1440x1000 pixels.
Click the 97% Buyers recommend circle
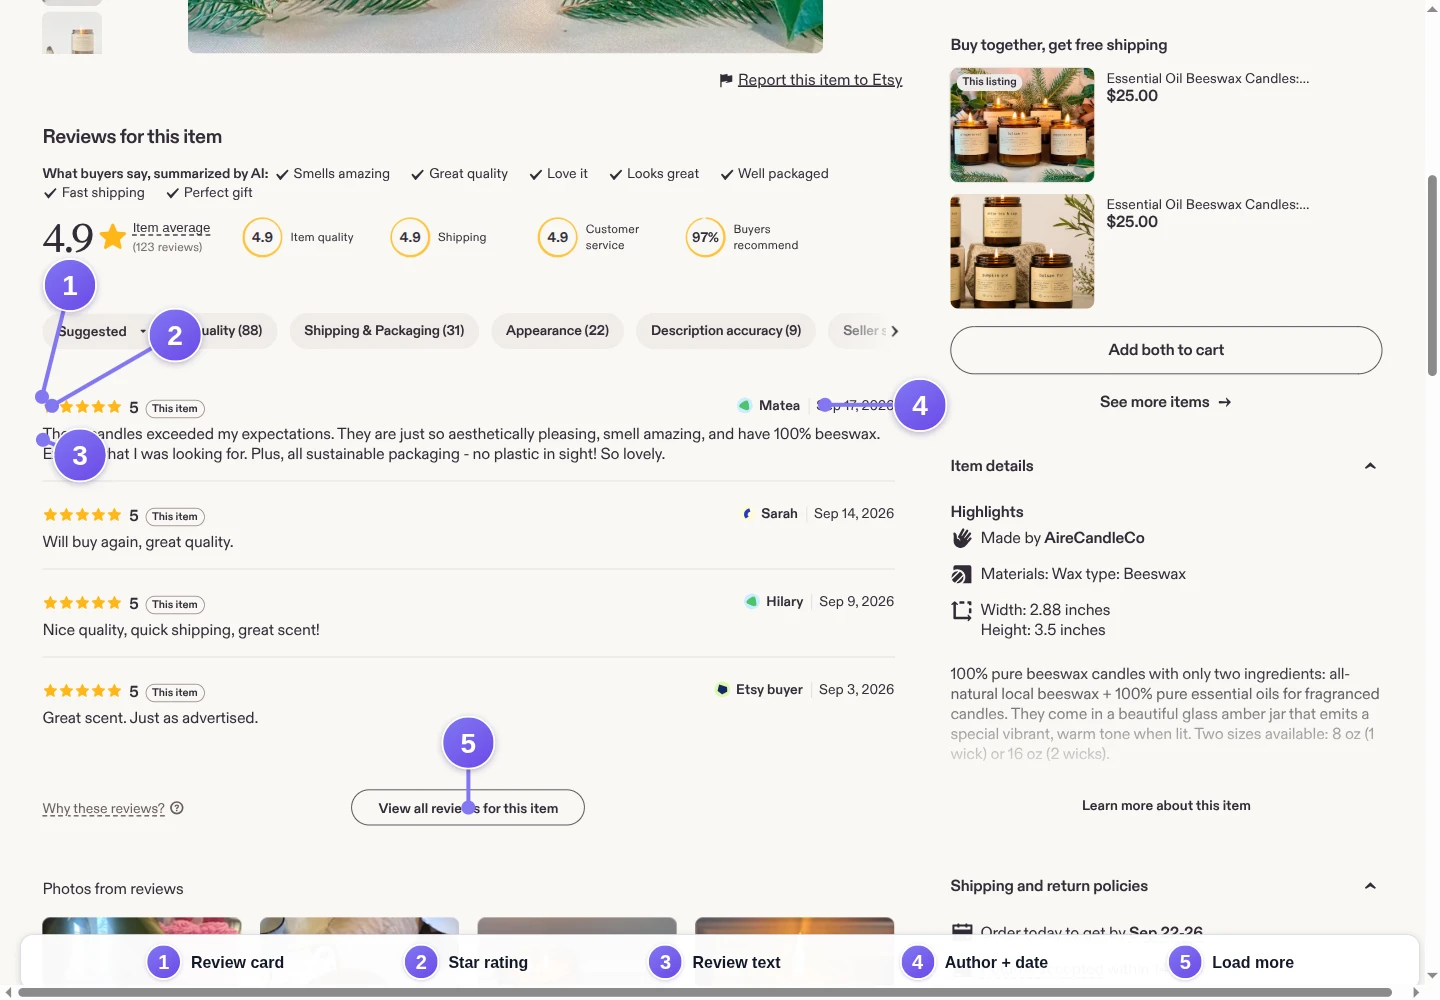click(x=705, y=237)
